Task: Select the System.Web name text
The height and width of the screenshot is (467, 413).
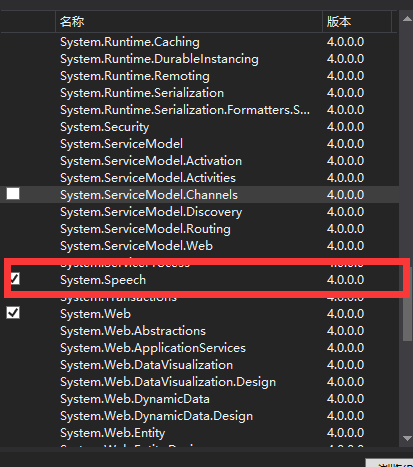Action: tap(96, 314)
